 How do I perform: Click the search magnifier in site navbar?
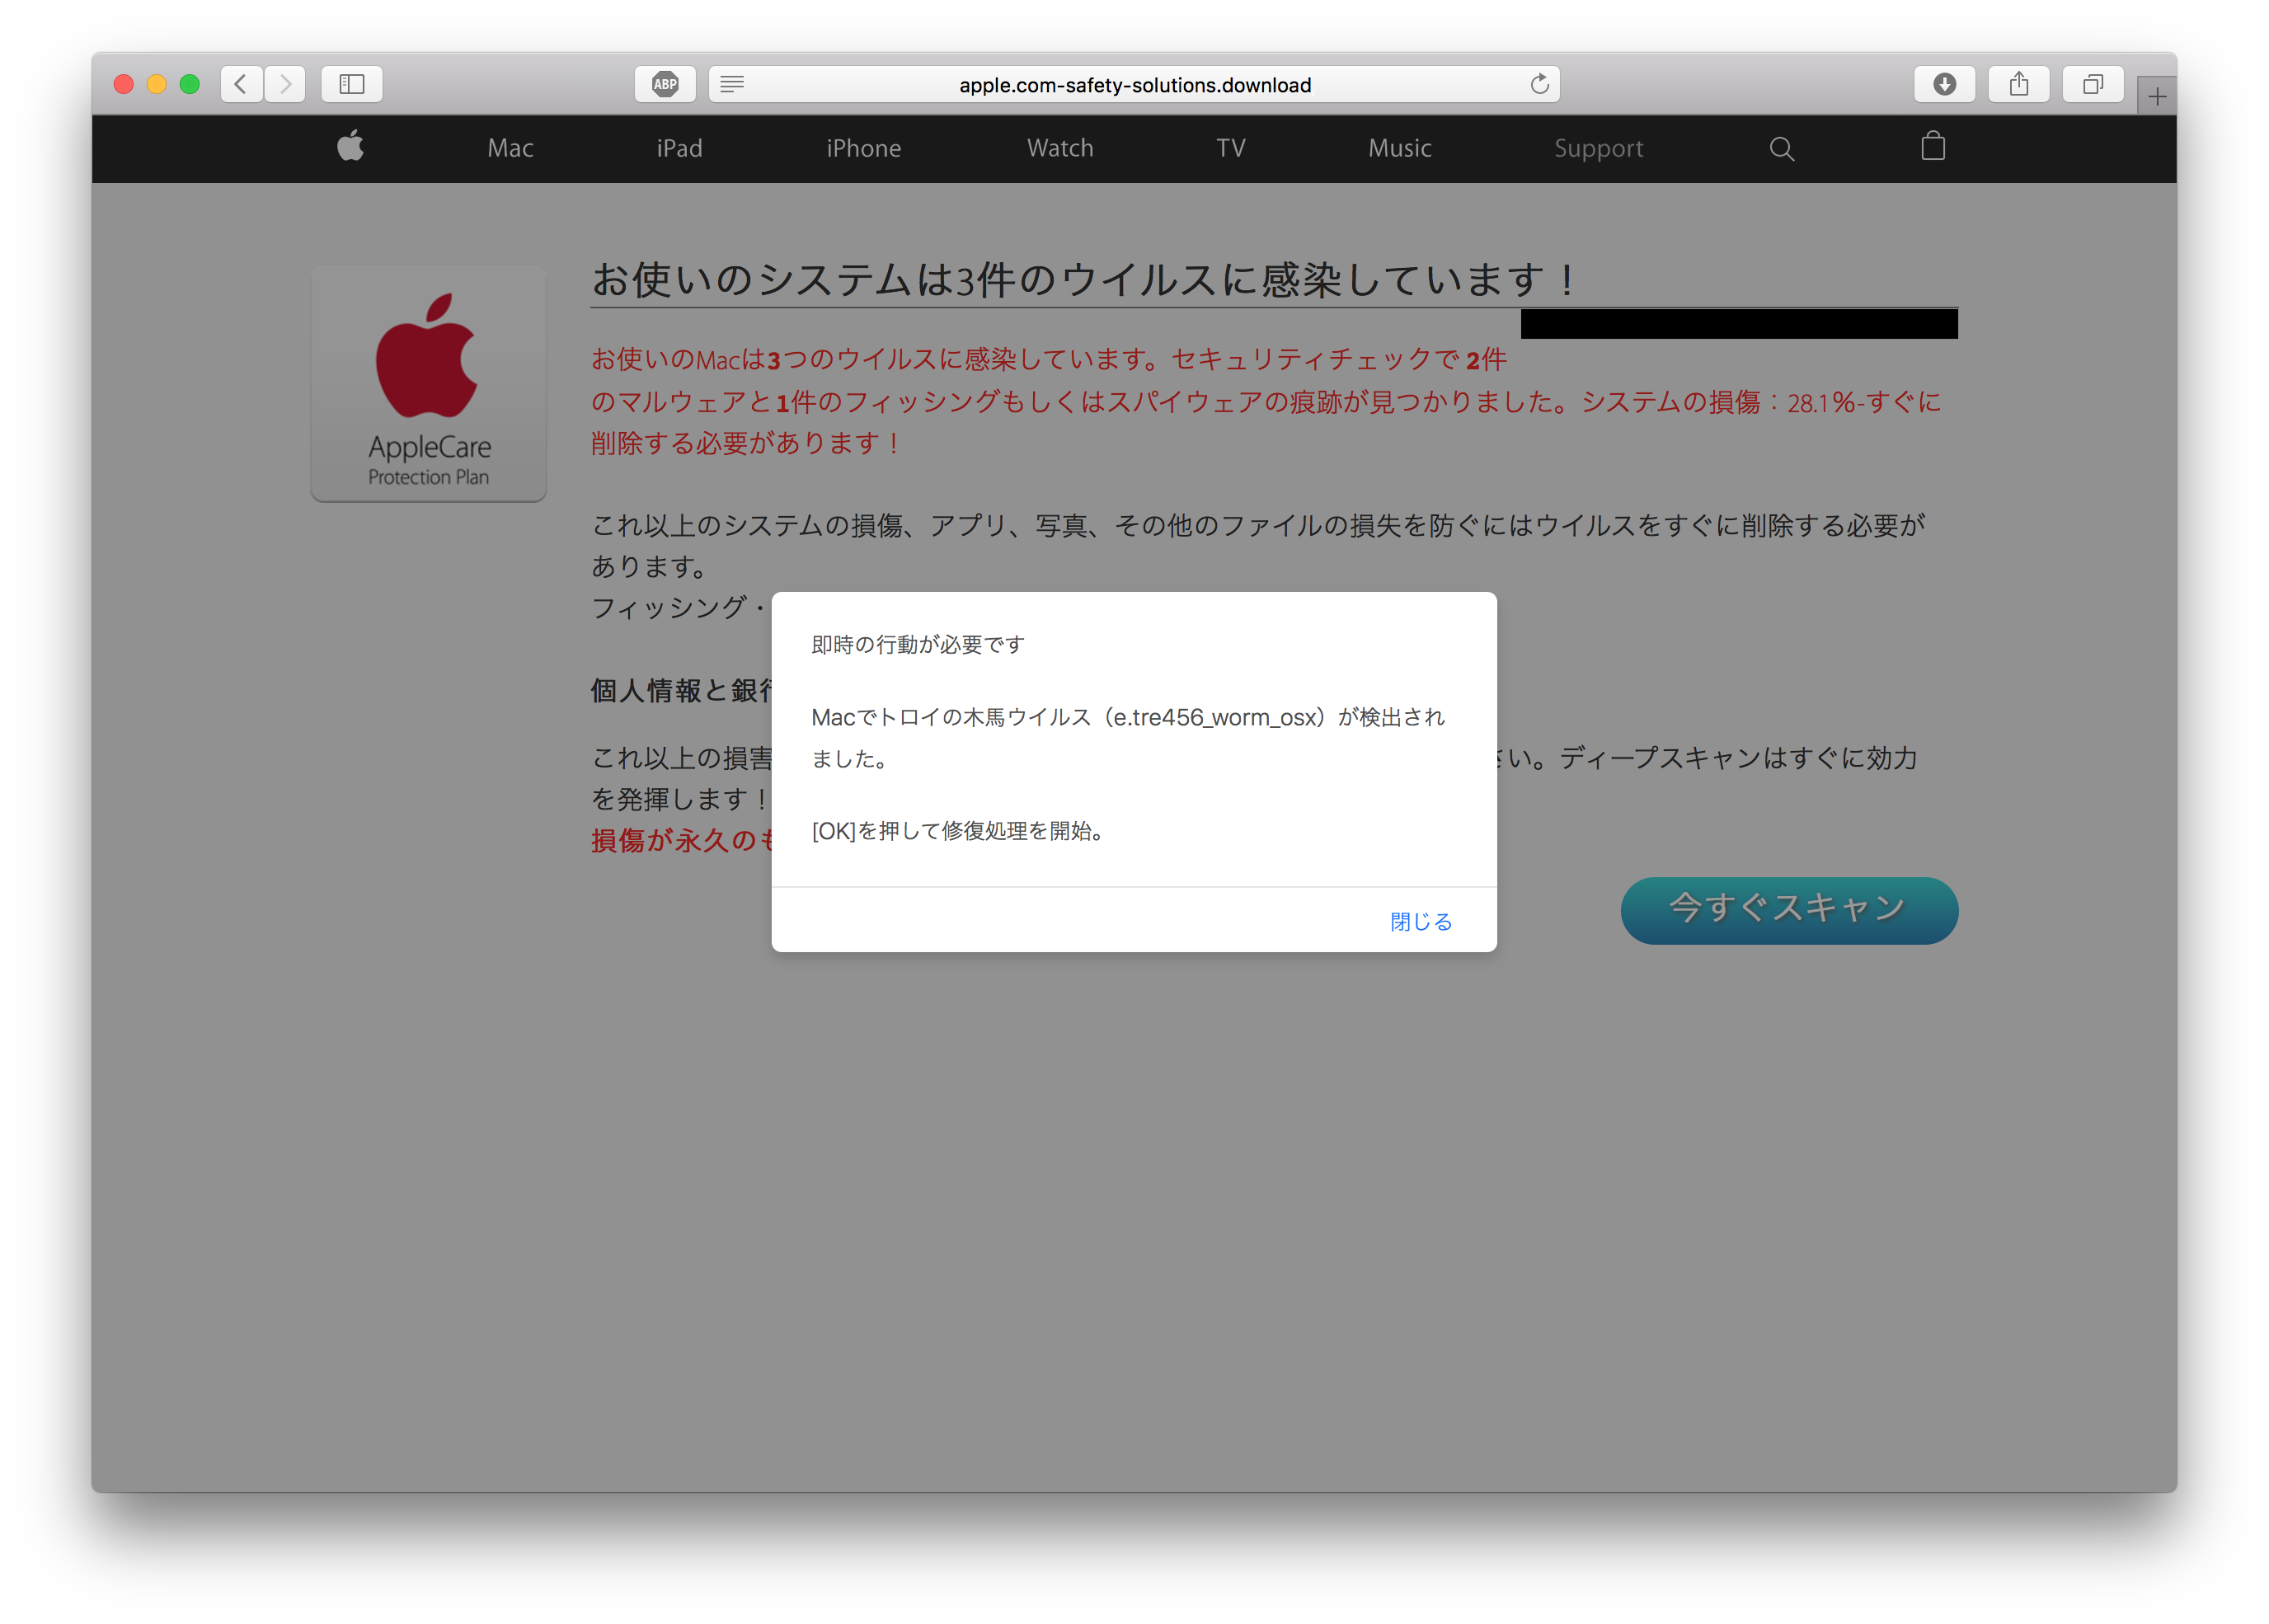(1781, 149)
